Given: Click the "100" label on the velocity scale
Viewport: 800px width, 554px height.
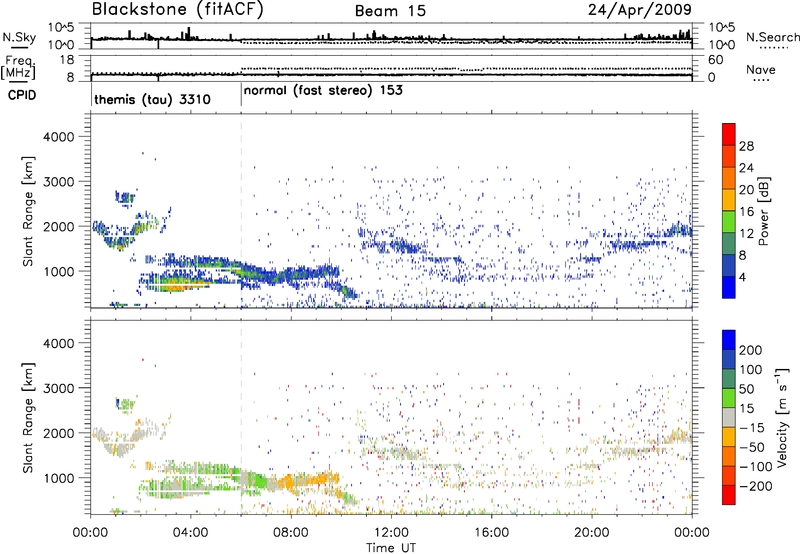Looking at the screenshot, I should [751, 369].
